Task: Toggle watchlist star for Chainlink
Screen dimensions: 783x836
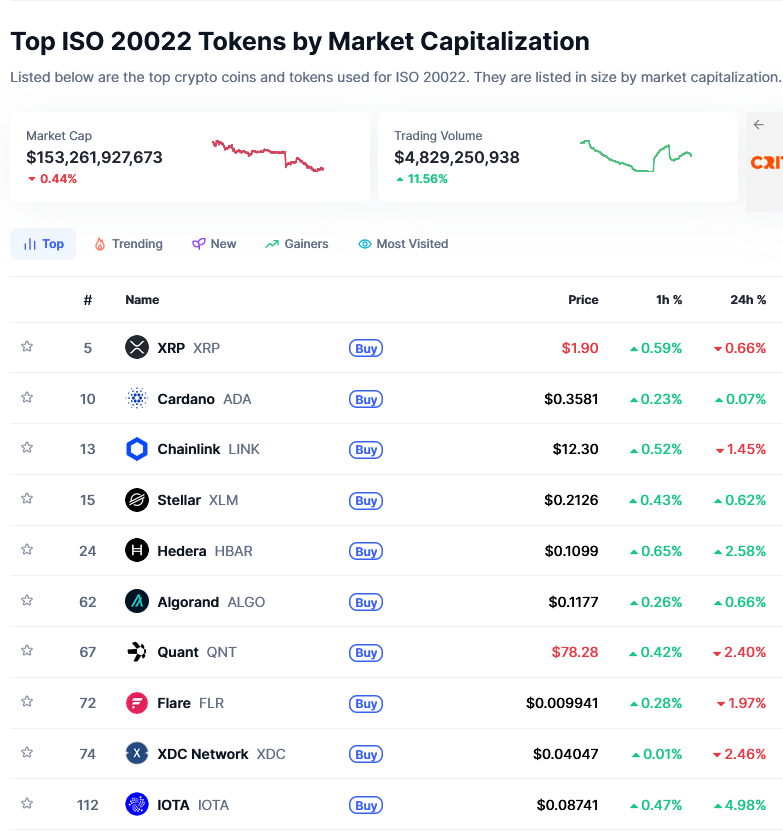Action: point(27,448)
